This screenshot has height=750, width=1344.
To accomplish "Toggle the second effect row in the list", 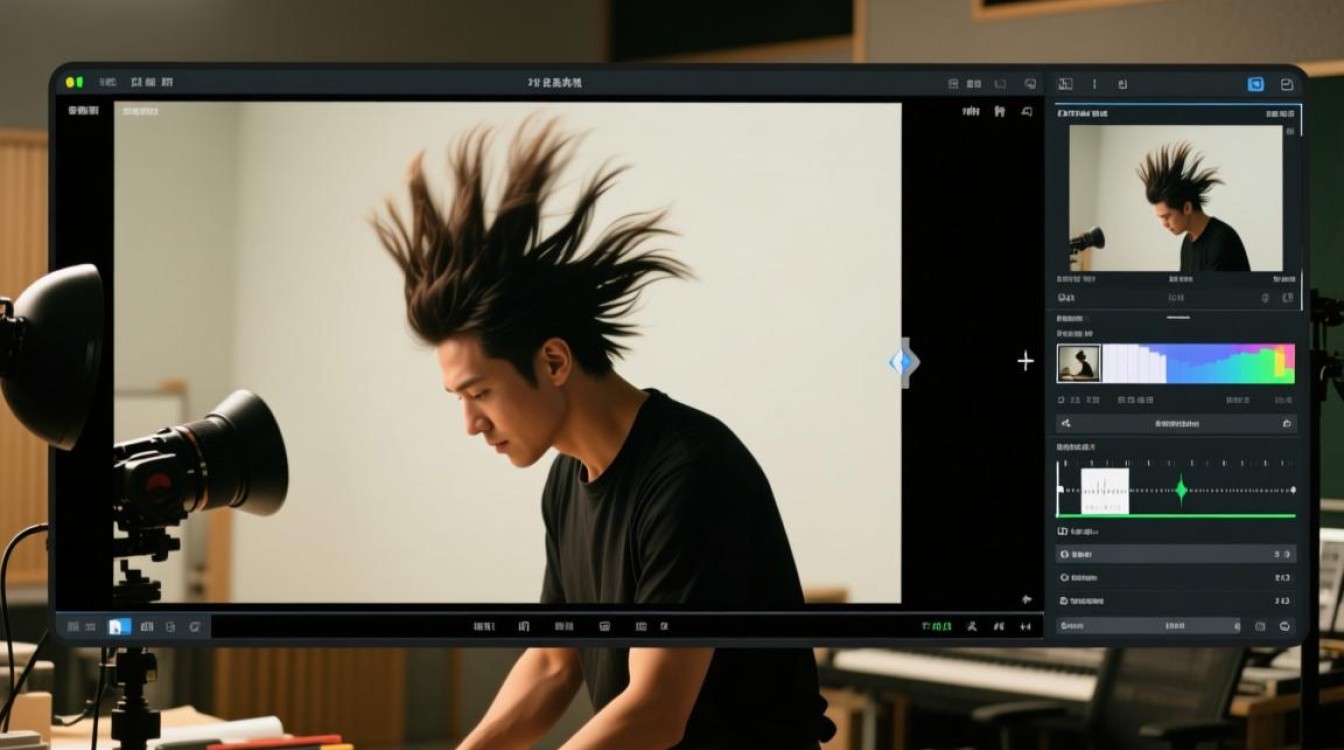I will [x=1176, y=578].
